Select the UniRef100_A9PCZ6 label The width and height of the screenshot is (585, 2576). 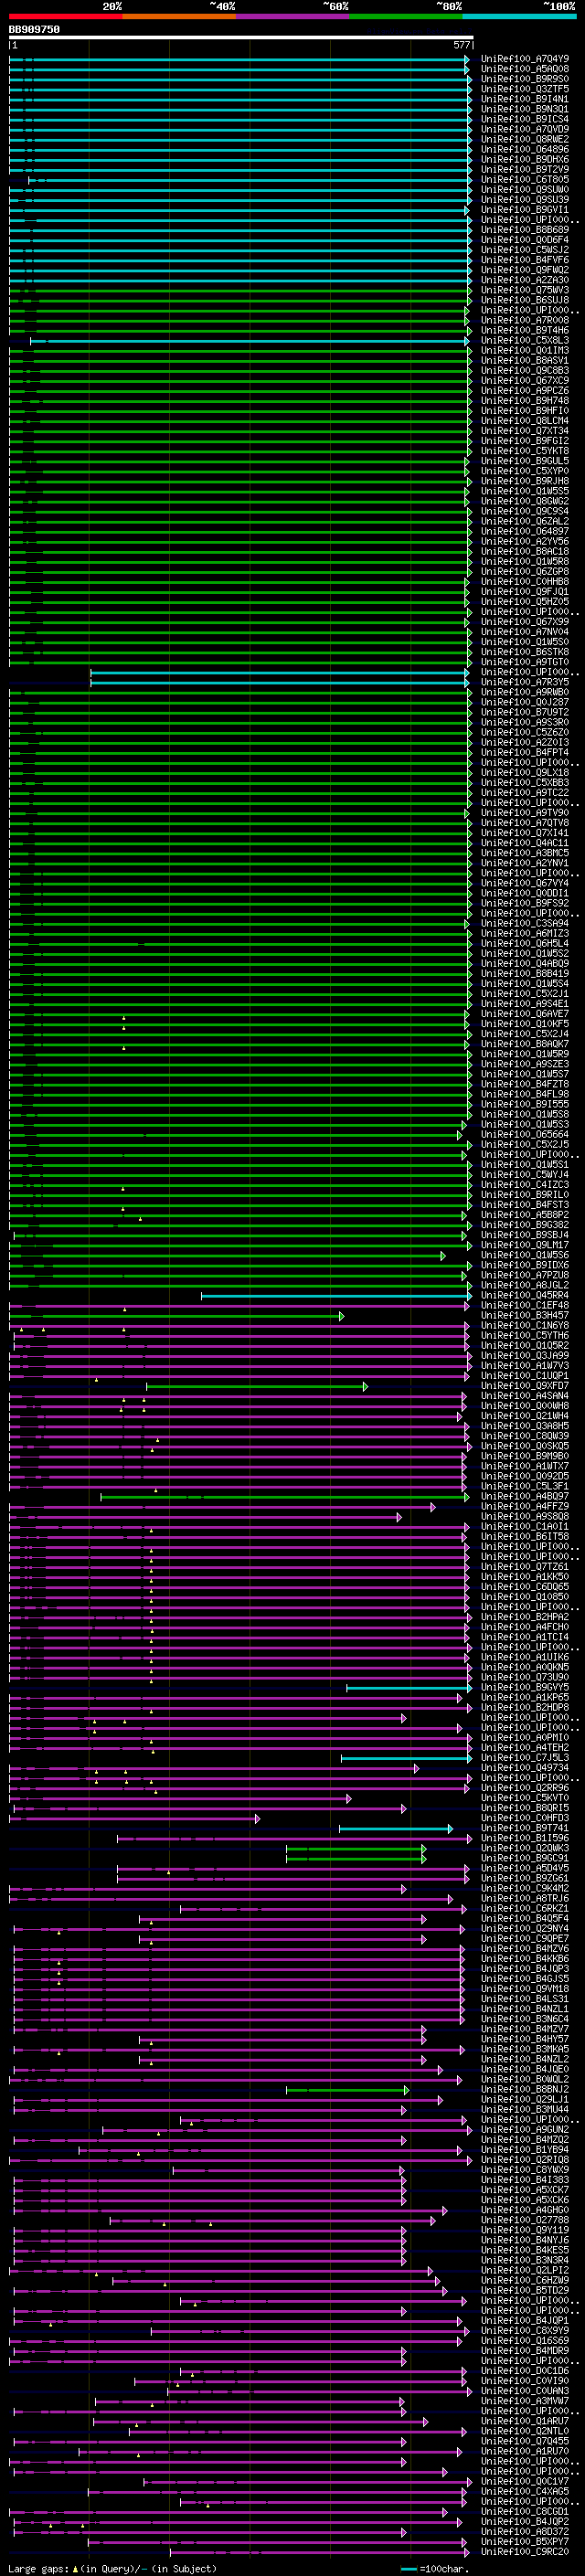tap(525, 391)
